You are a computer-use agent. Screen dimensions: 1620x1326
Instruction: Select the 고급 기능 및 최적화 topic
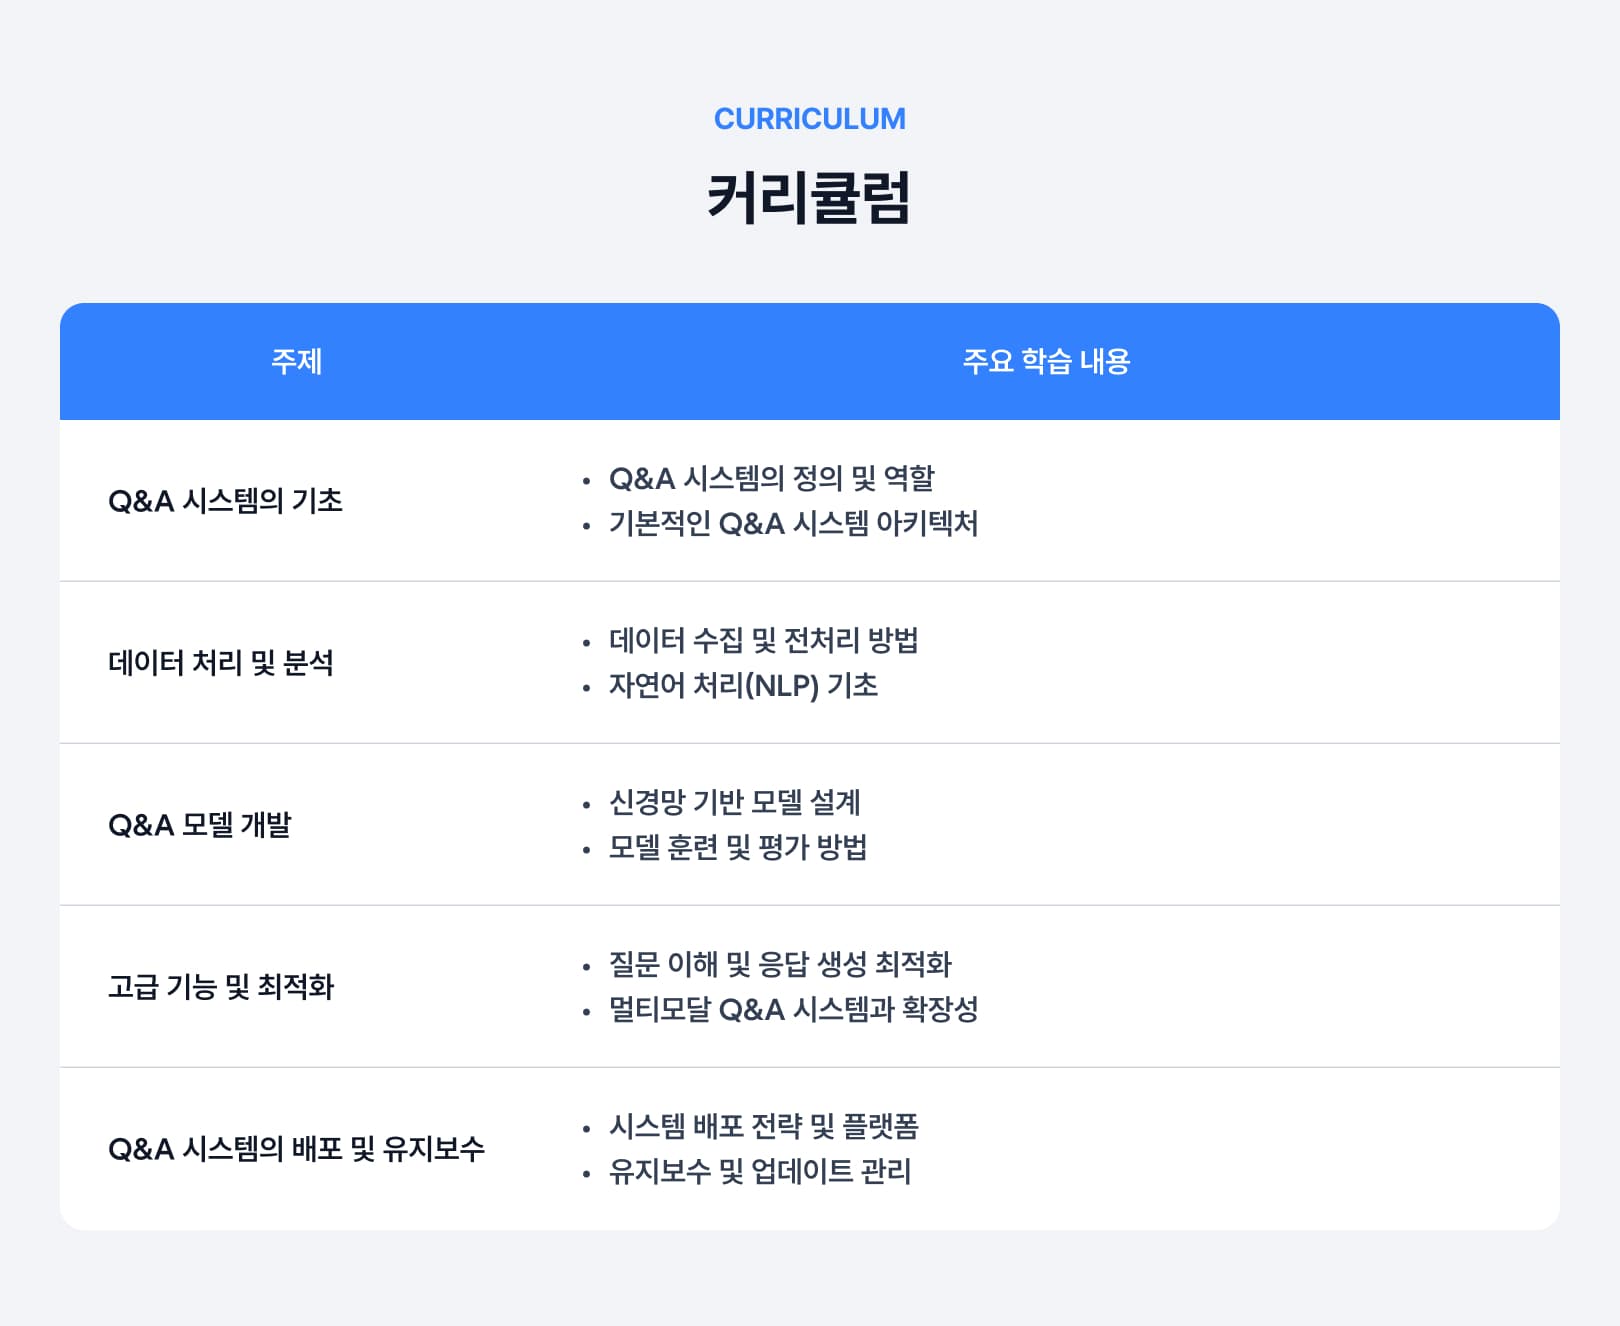click(x=221, y=986)
